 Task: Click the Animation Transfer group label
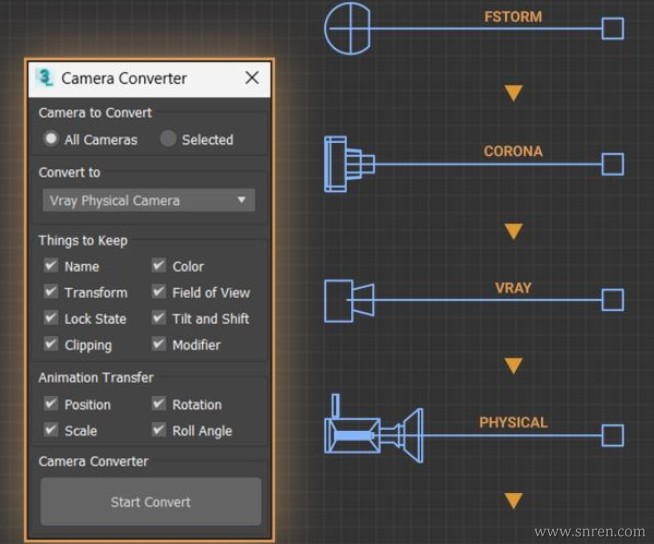coord(96,378)
